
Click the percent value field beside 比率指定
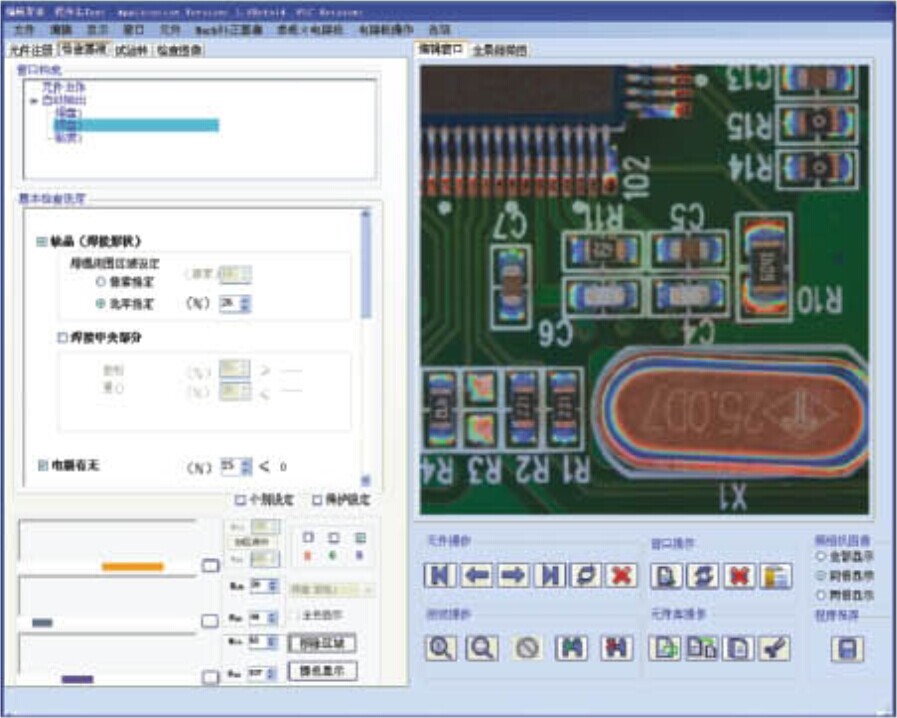[x=229, y=303]
